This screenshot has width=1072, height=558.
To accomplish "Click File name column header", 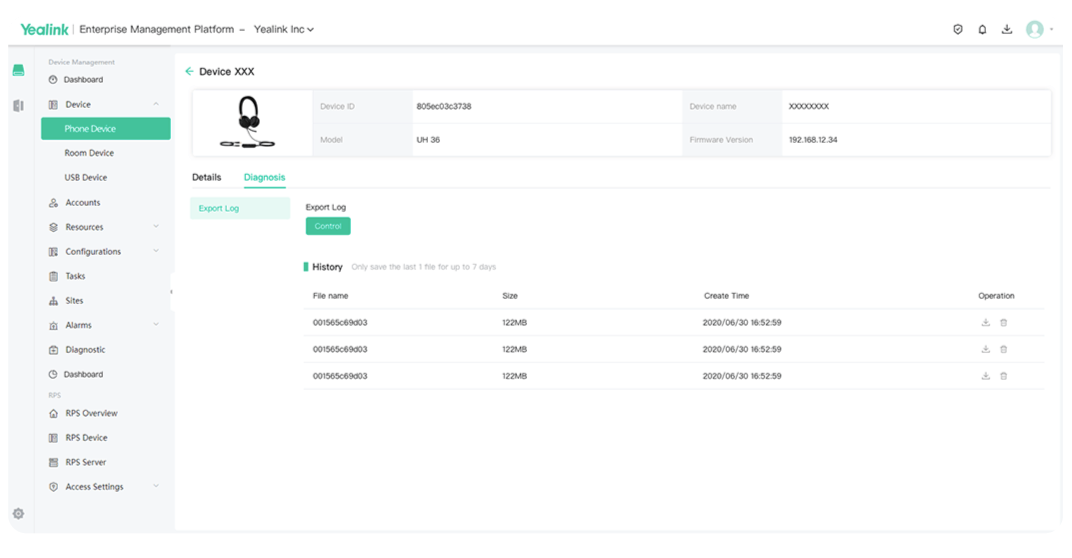I will point(330,296).
